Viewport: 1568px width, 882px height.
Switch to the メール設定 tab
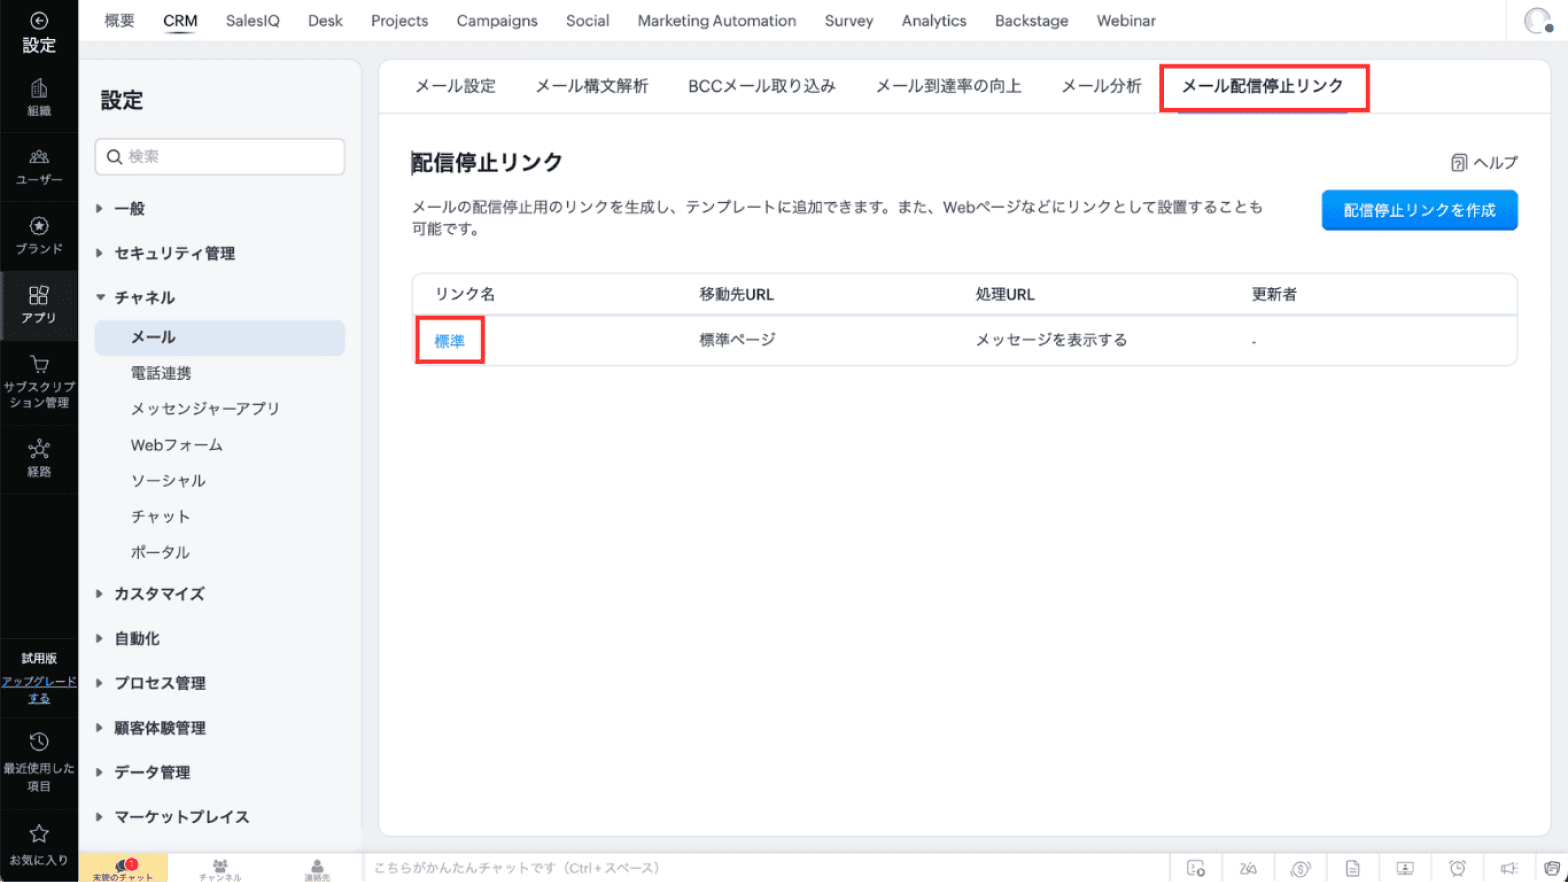coord(456,86)
